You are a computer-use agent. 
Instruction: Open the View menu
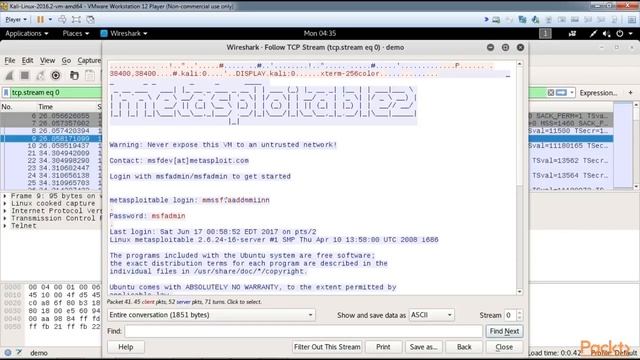tap(47, 60)
